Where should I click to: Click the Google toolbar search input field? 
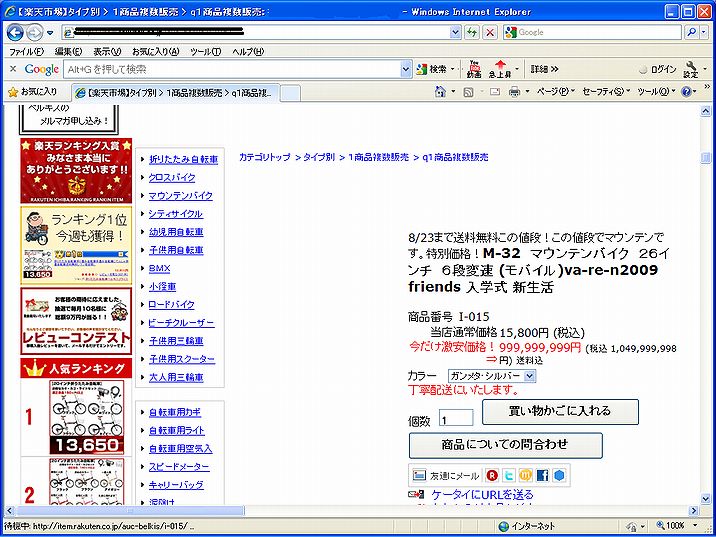(232, 69)
